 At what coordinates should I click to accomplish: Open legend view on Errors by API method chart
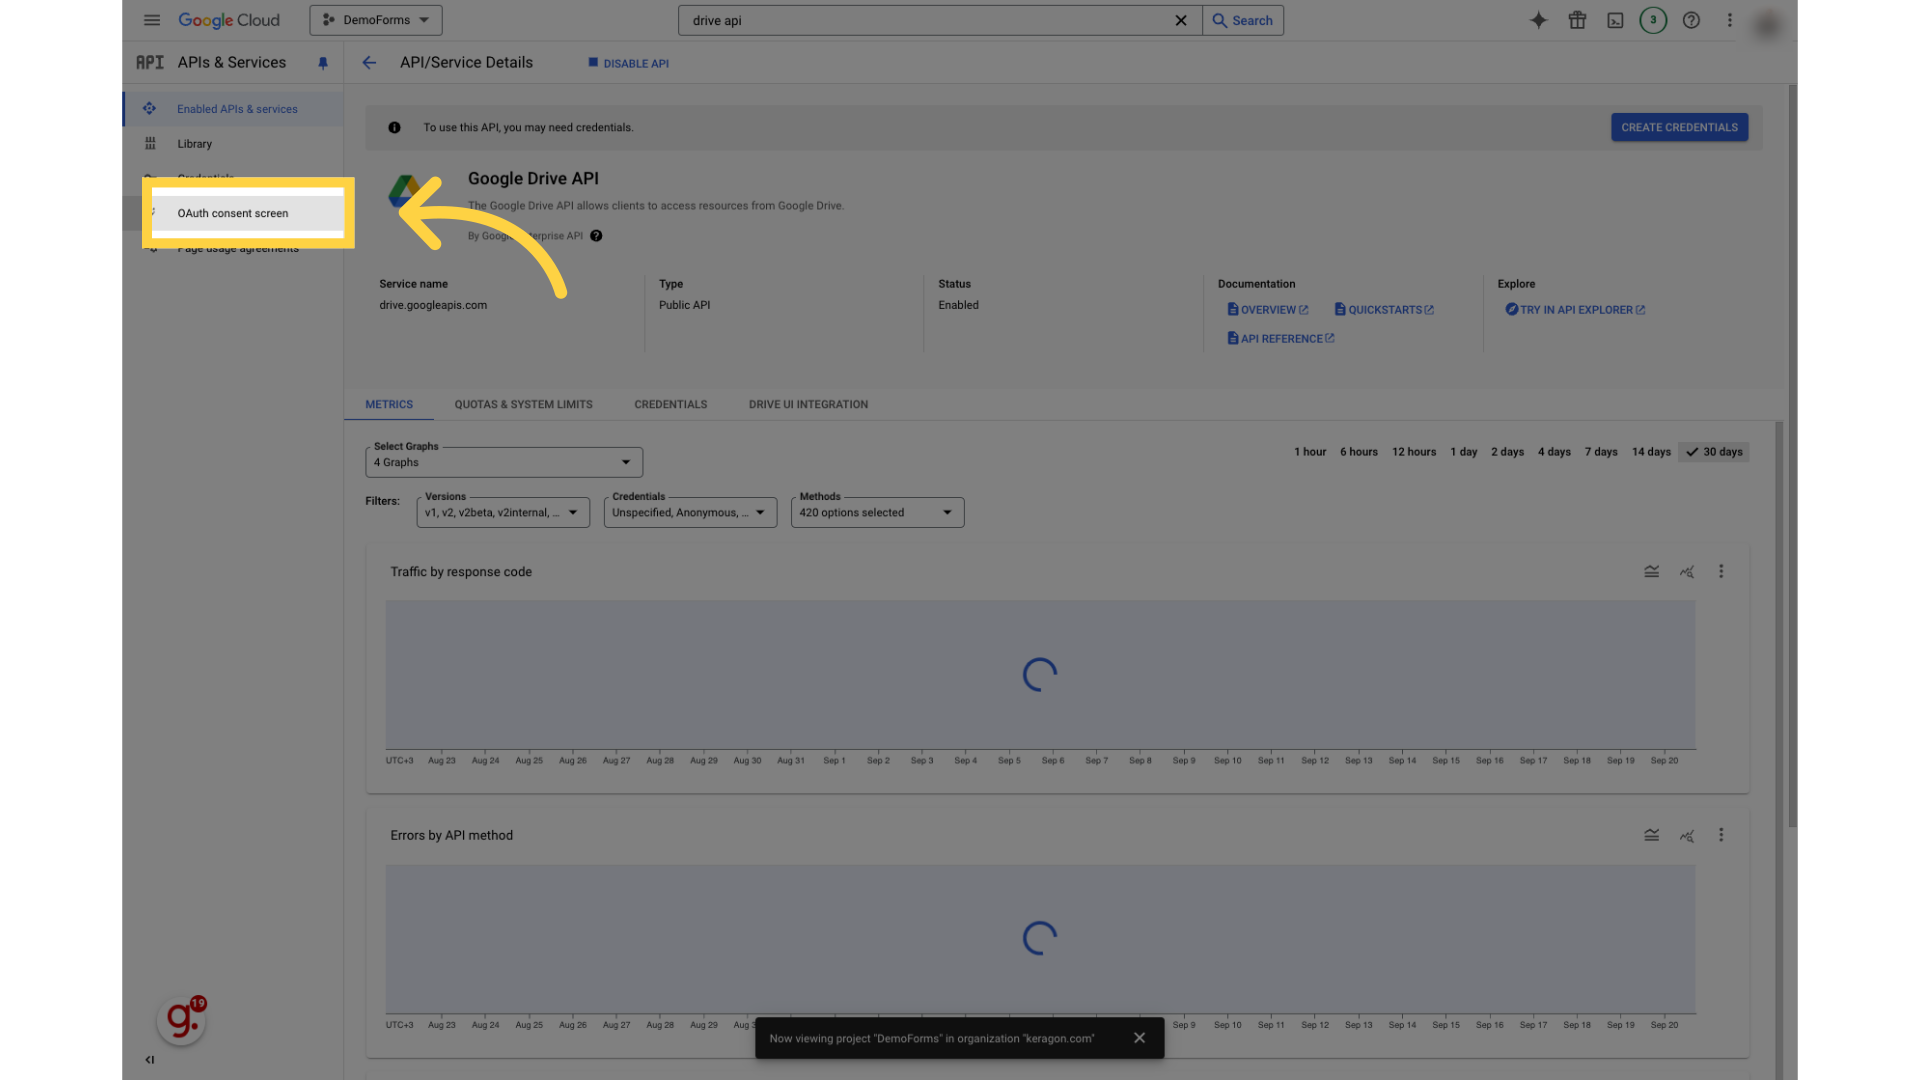point(1651,835)
